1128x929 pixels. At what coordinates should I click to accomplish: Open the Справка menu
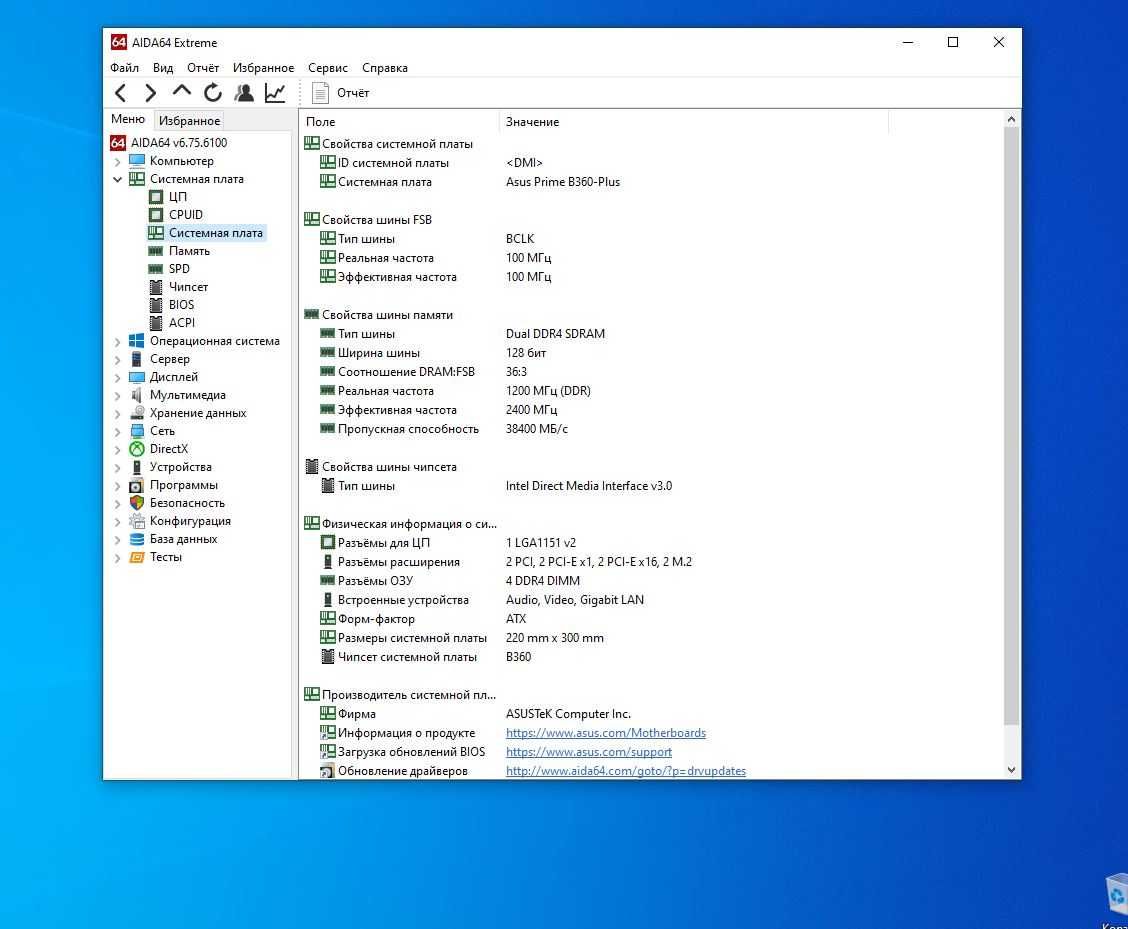[385, 68]
